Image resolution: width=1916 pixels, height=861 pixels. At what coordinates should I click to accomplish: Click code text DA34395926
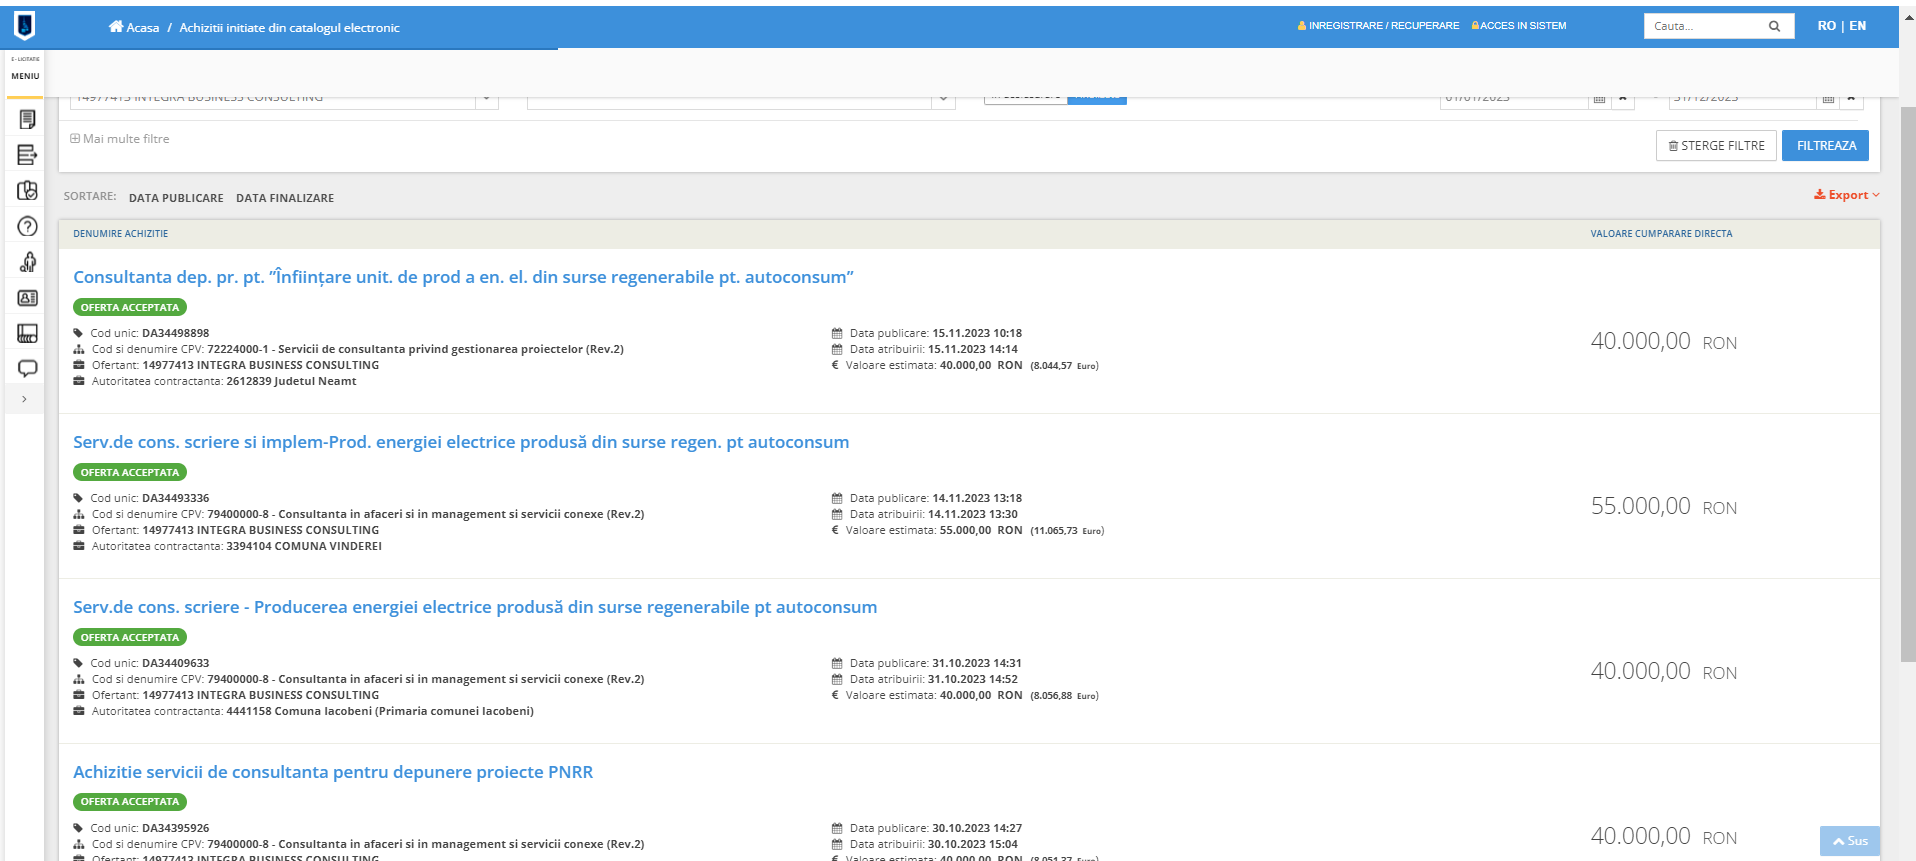point(175,829)
